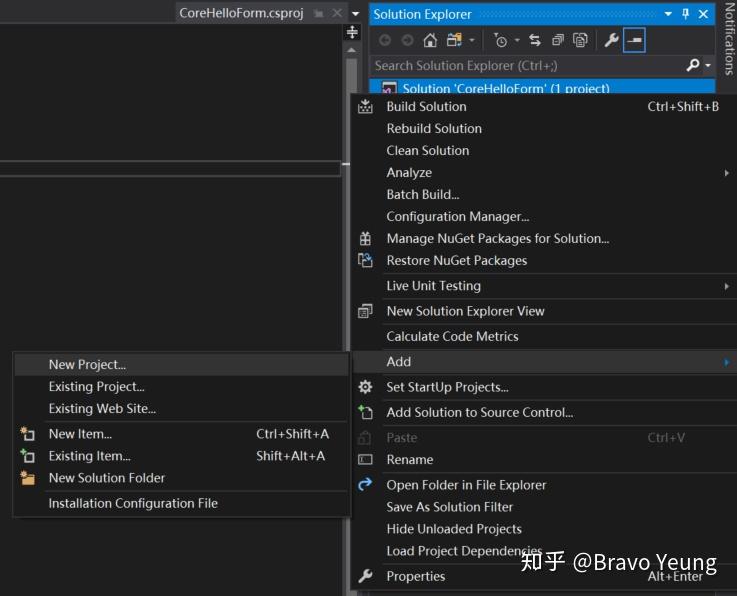The height and width of the screenshot is (596, 737).
Task: Click the Pending Changes Filter clock icon
Action: point(500,40)
